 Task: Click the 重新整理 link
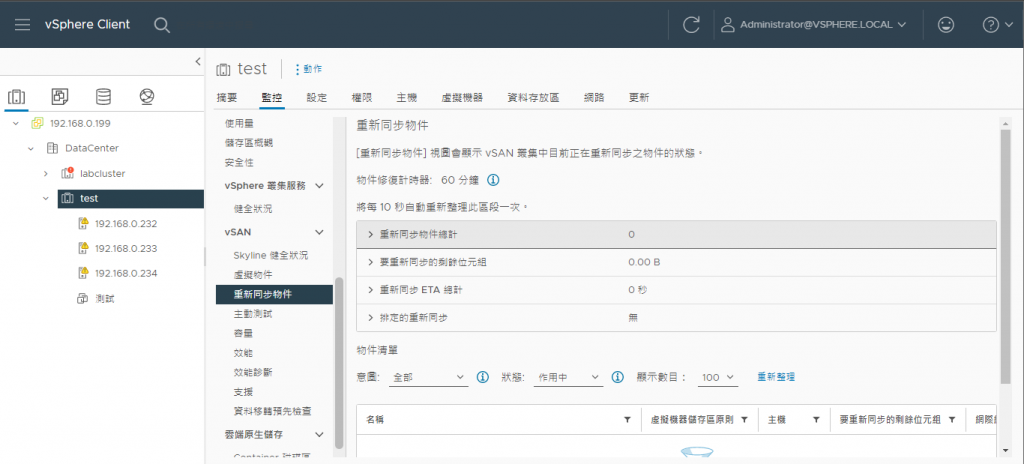(776, 377)
